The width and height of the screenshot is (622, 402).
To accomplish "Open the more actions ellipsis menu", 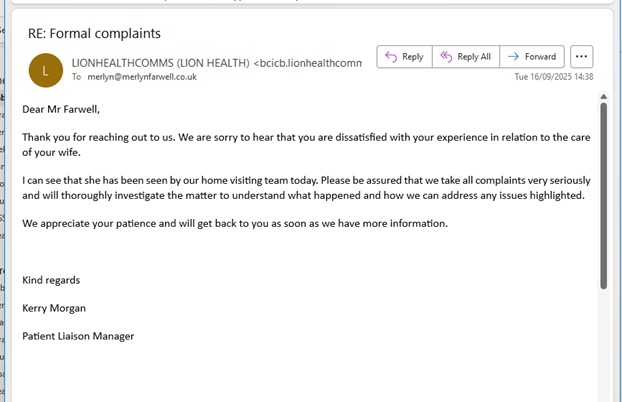I will click(x=582, y=57).
